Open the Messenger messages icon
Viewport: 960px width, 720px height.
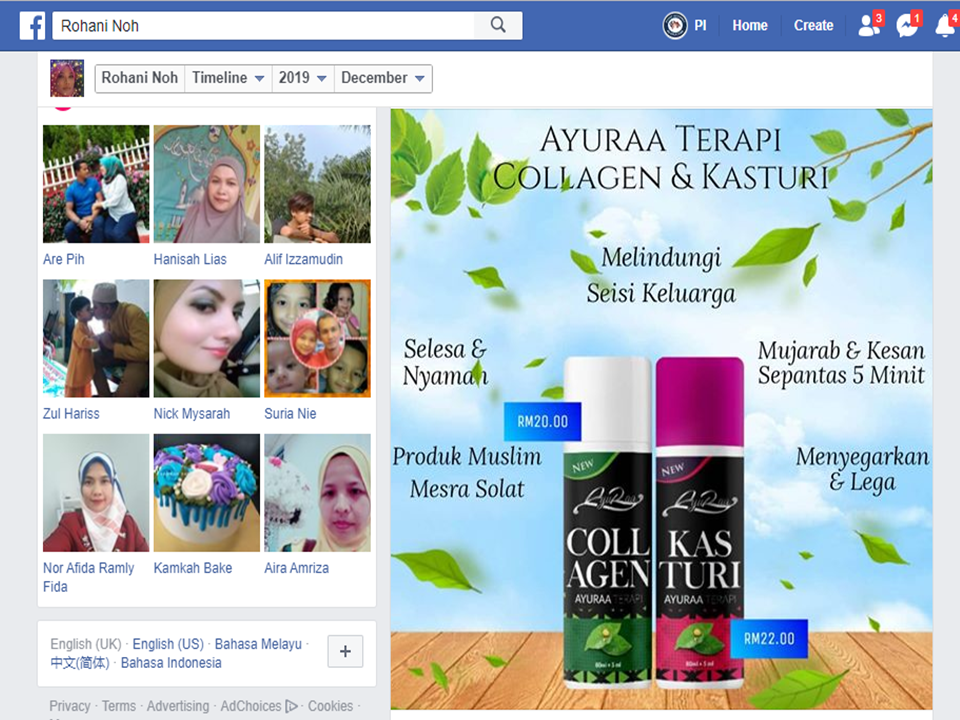coord(907,26)
